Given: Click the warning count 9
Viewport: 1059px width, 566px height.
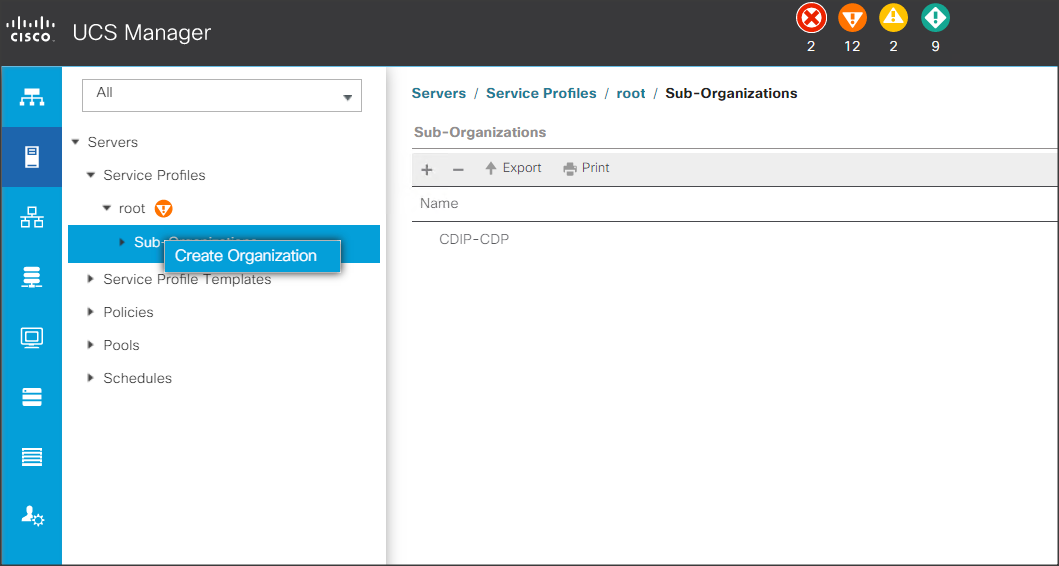Looking at the screenshot, I should pyautogui.click(x=935, y=47).
